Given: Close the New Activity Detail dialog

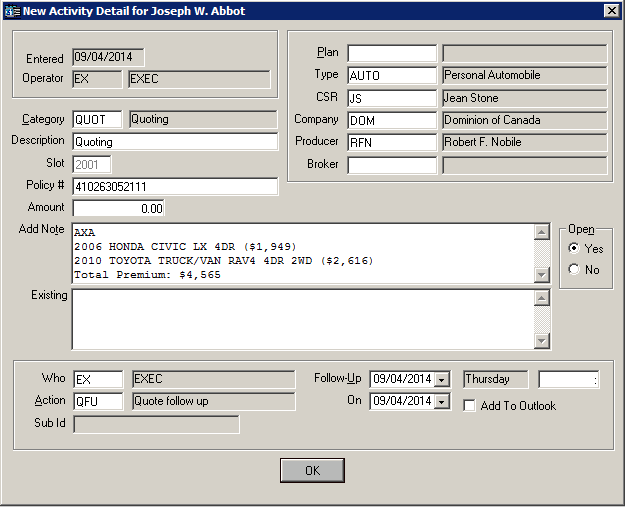Looking at the screenshot, I should pyautogui.click(x=611, y=11).
